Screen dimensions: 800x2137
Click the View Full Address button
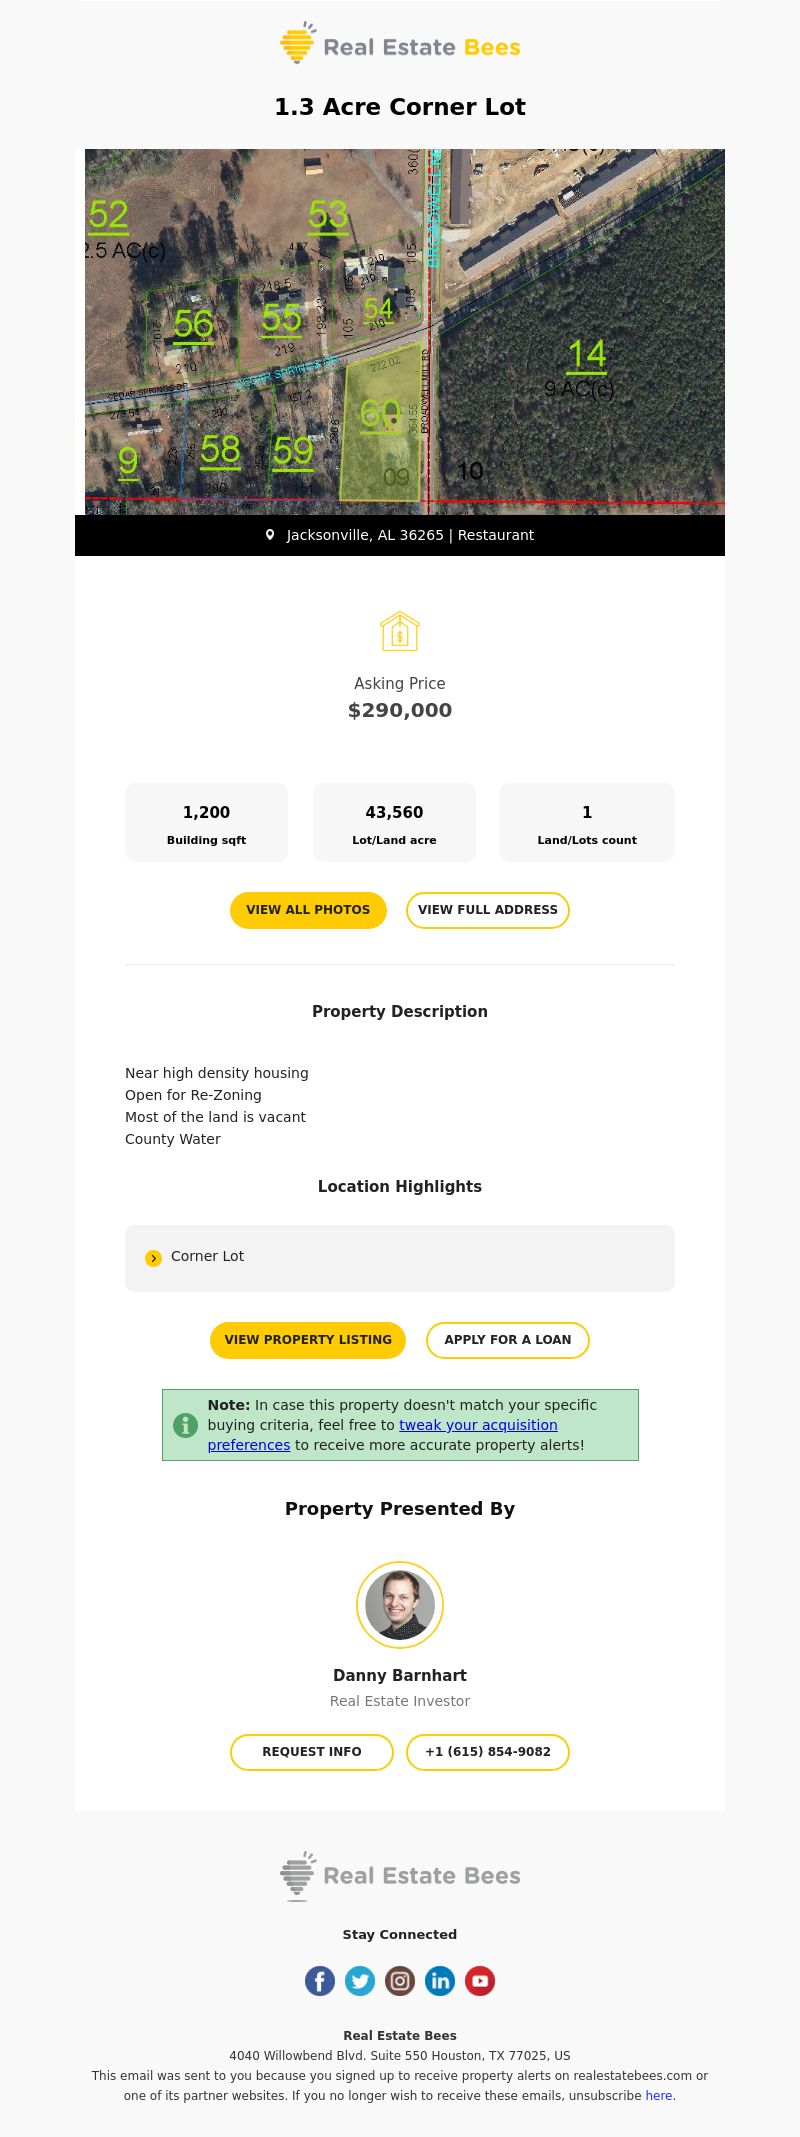point(488,910)
